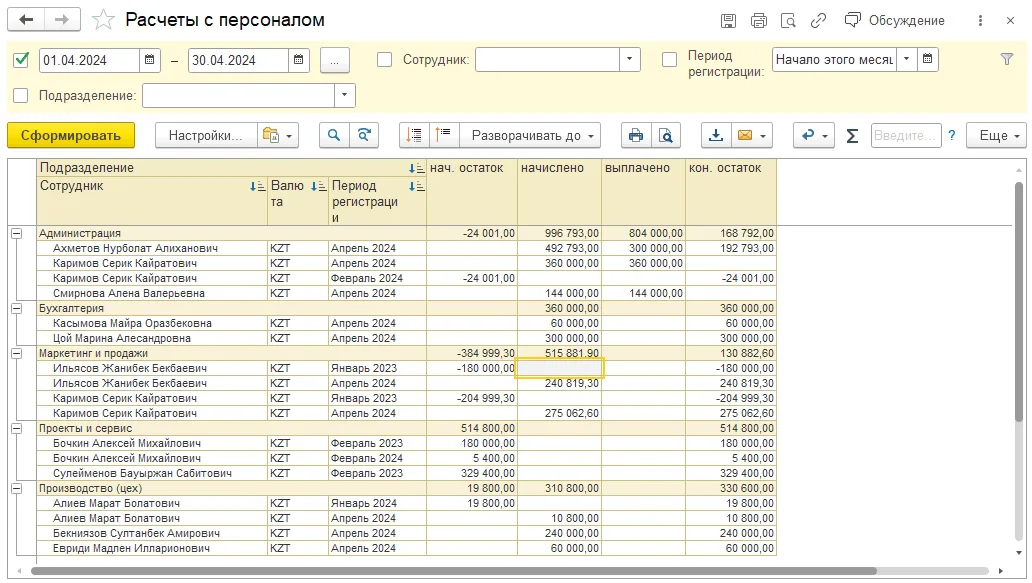The height and width of the screenshot is (583, 1032).
Task: Calculate sum with sigma icon
Action: click(852, 136)
